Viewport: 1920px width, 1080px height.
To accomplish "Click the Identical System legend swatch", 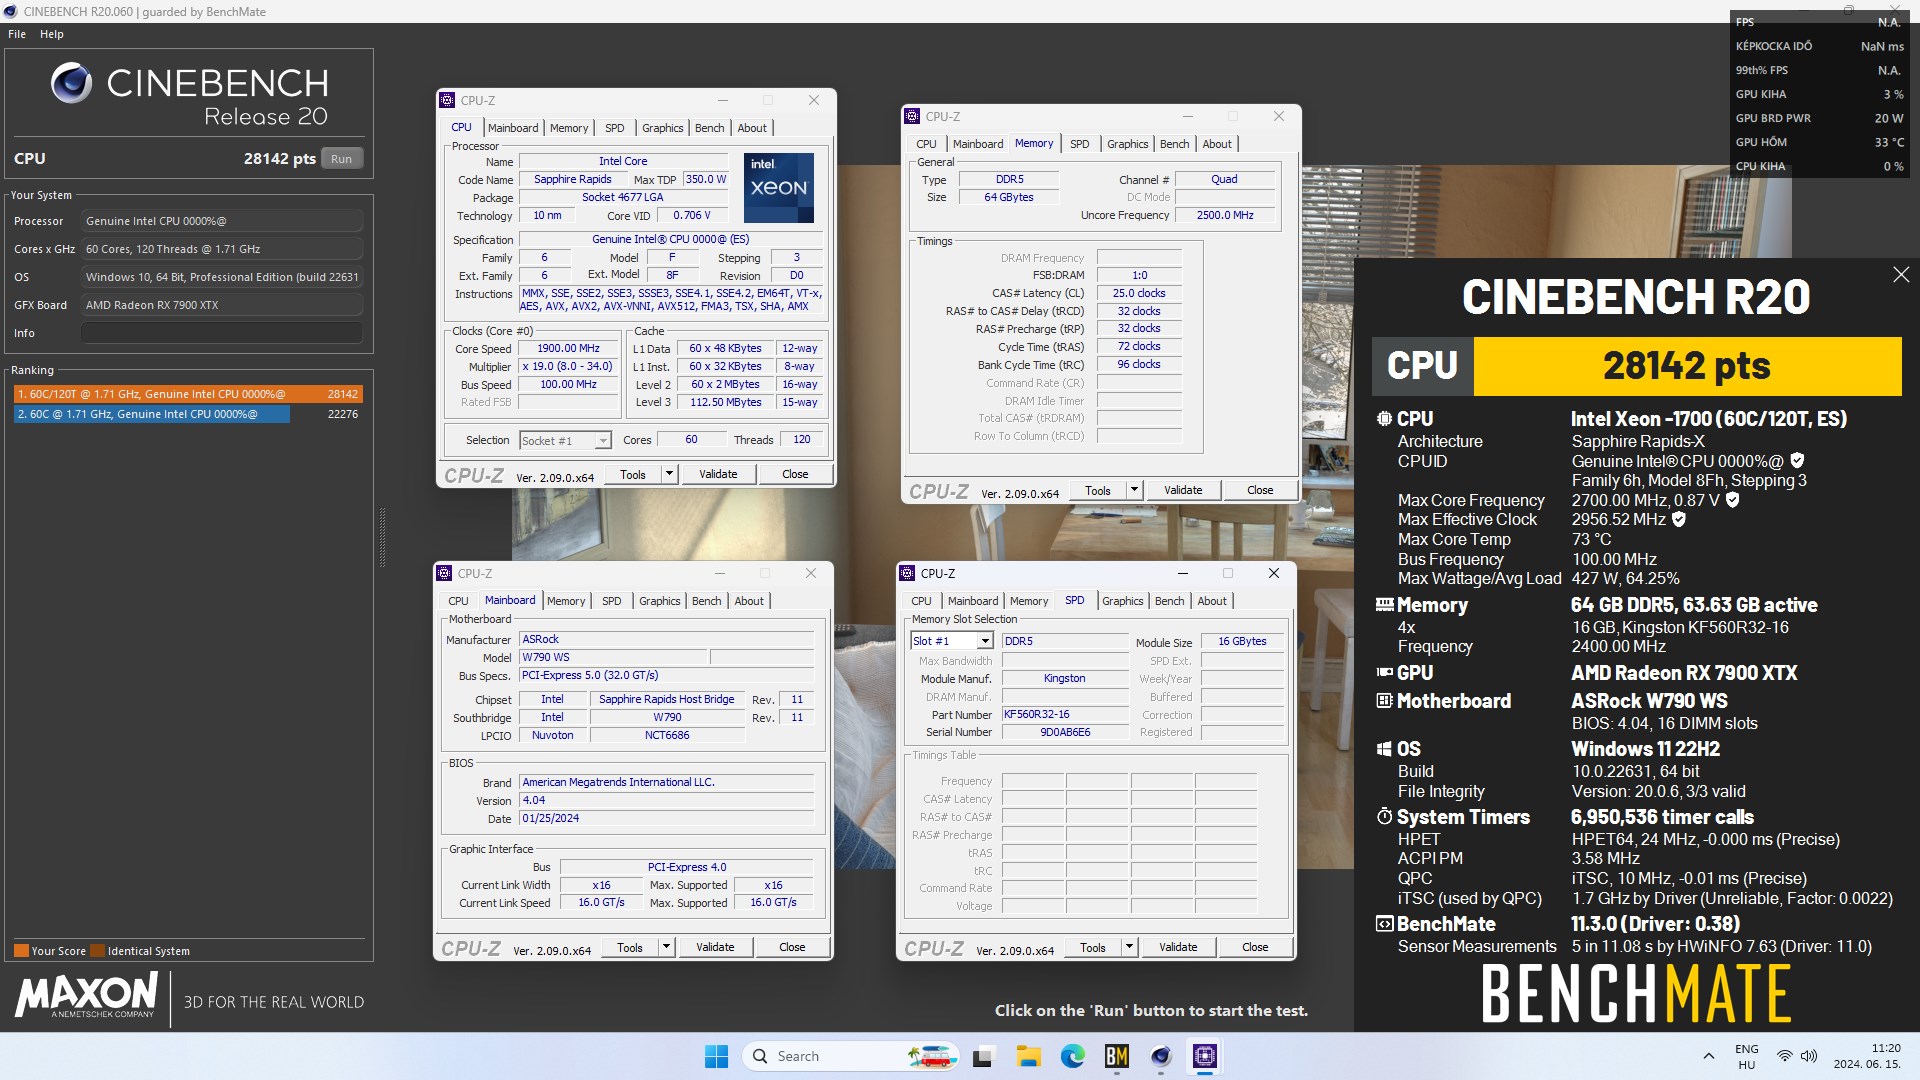I will pyautogui.click(x=97, y=951).
